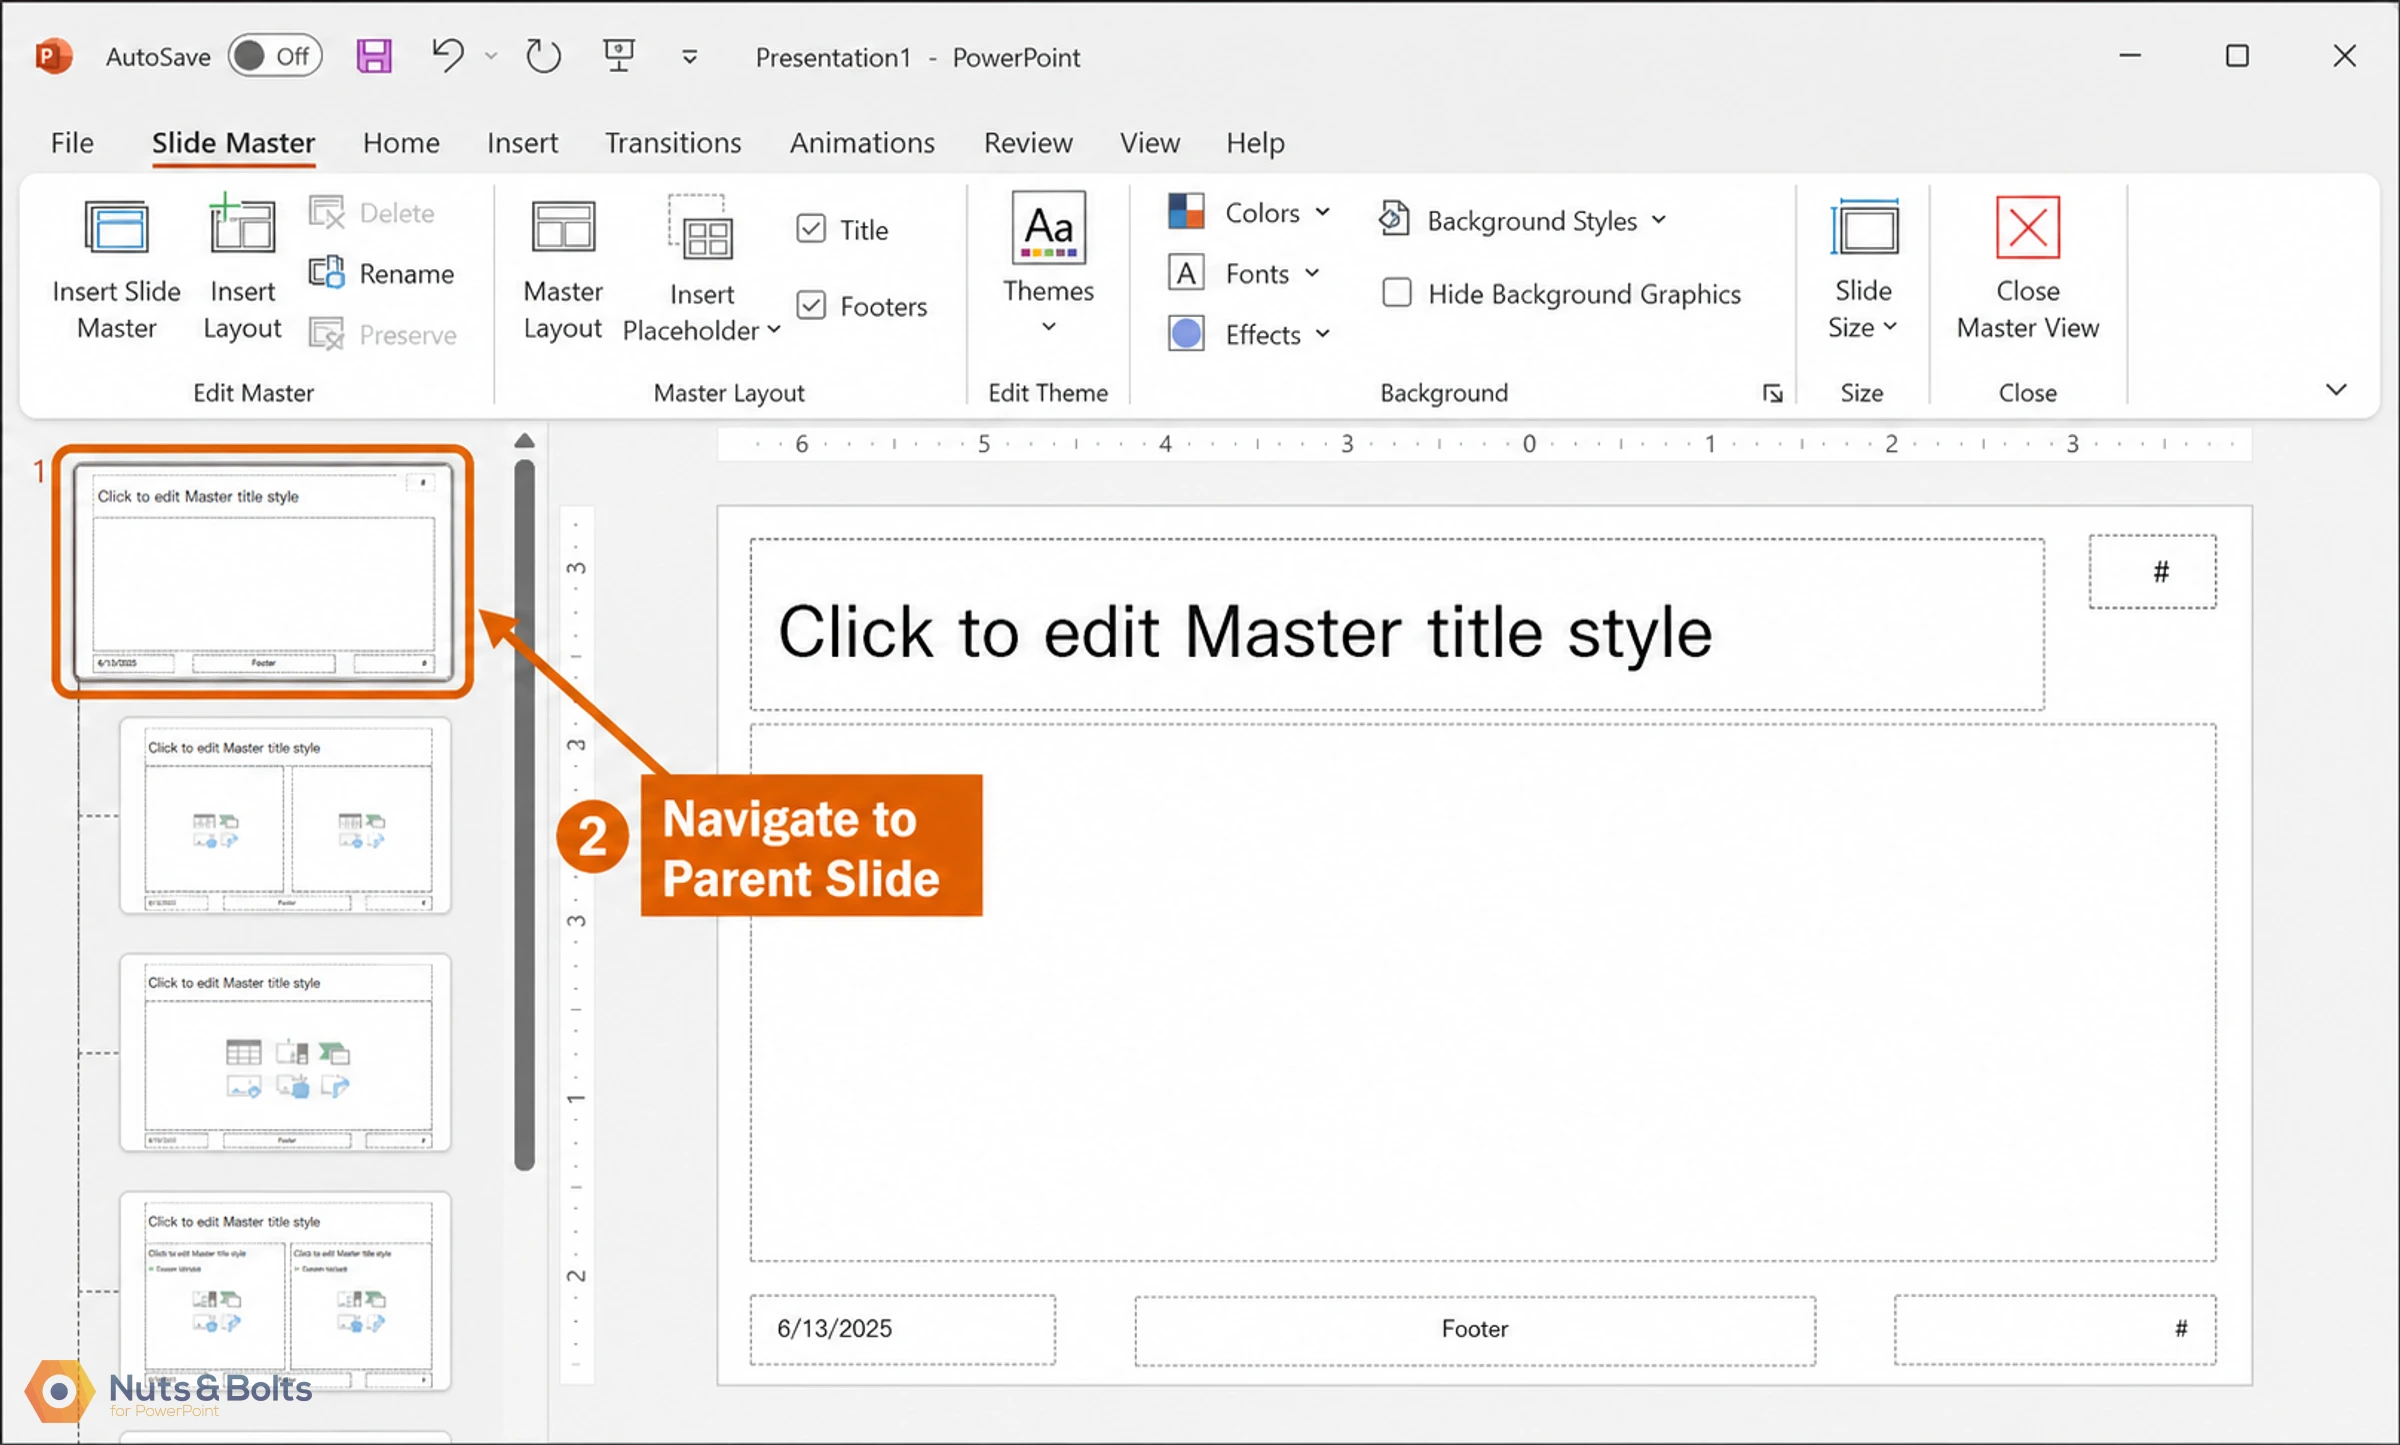Open Format Background dialog launcher
The height and width of the screenshot is (1445, 2400).
(x=1773, y=394)
